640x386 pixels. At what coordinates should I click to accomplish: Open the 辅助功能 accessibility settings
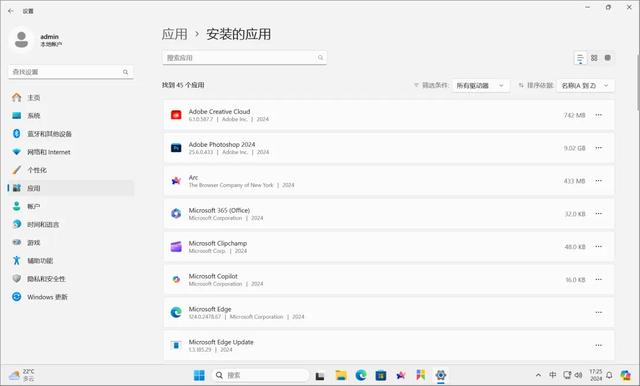pyautogui.click(x=70, y=261)
